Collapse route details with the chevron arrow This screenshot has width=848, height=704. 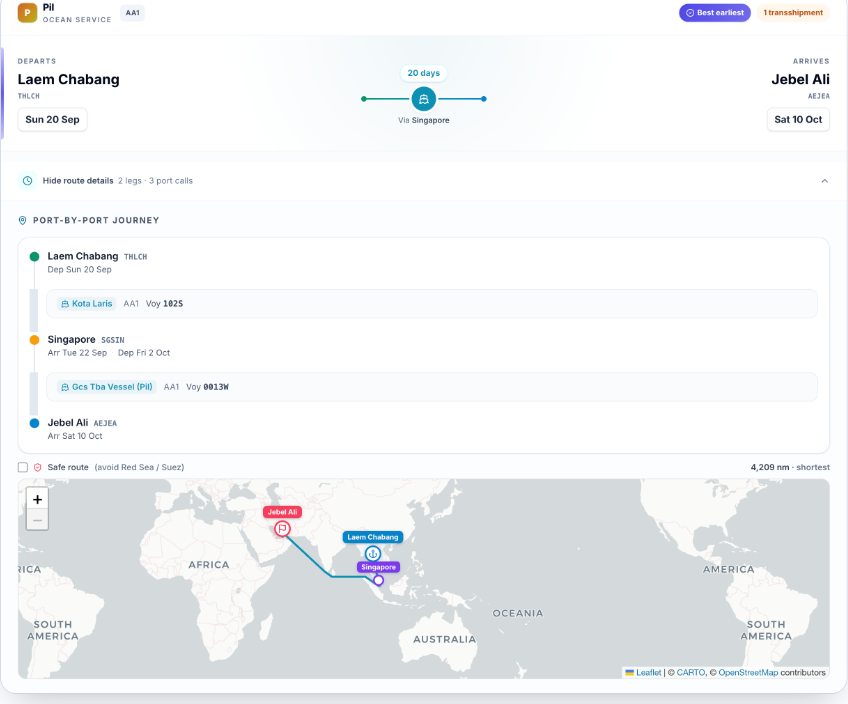click(x=824, y=181)
